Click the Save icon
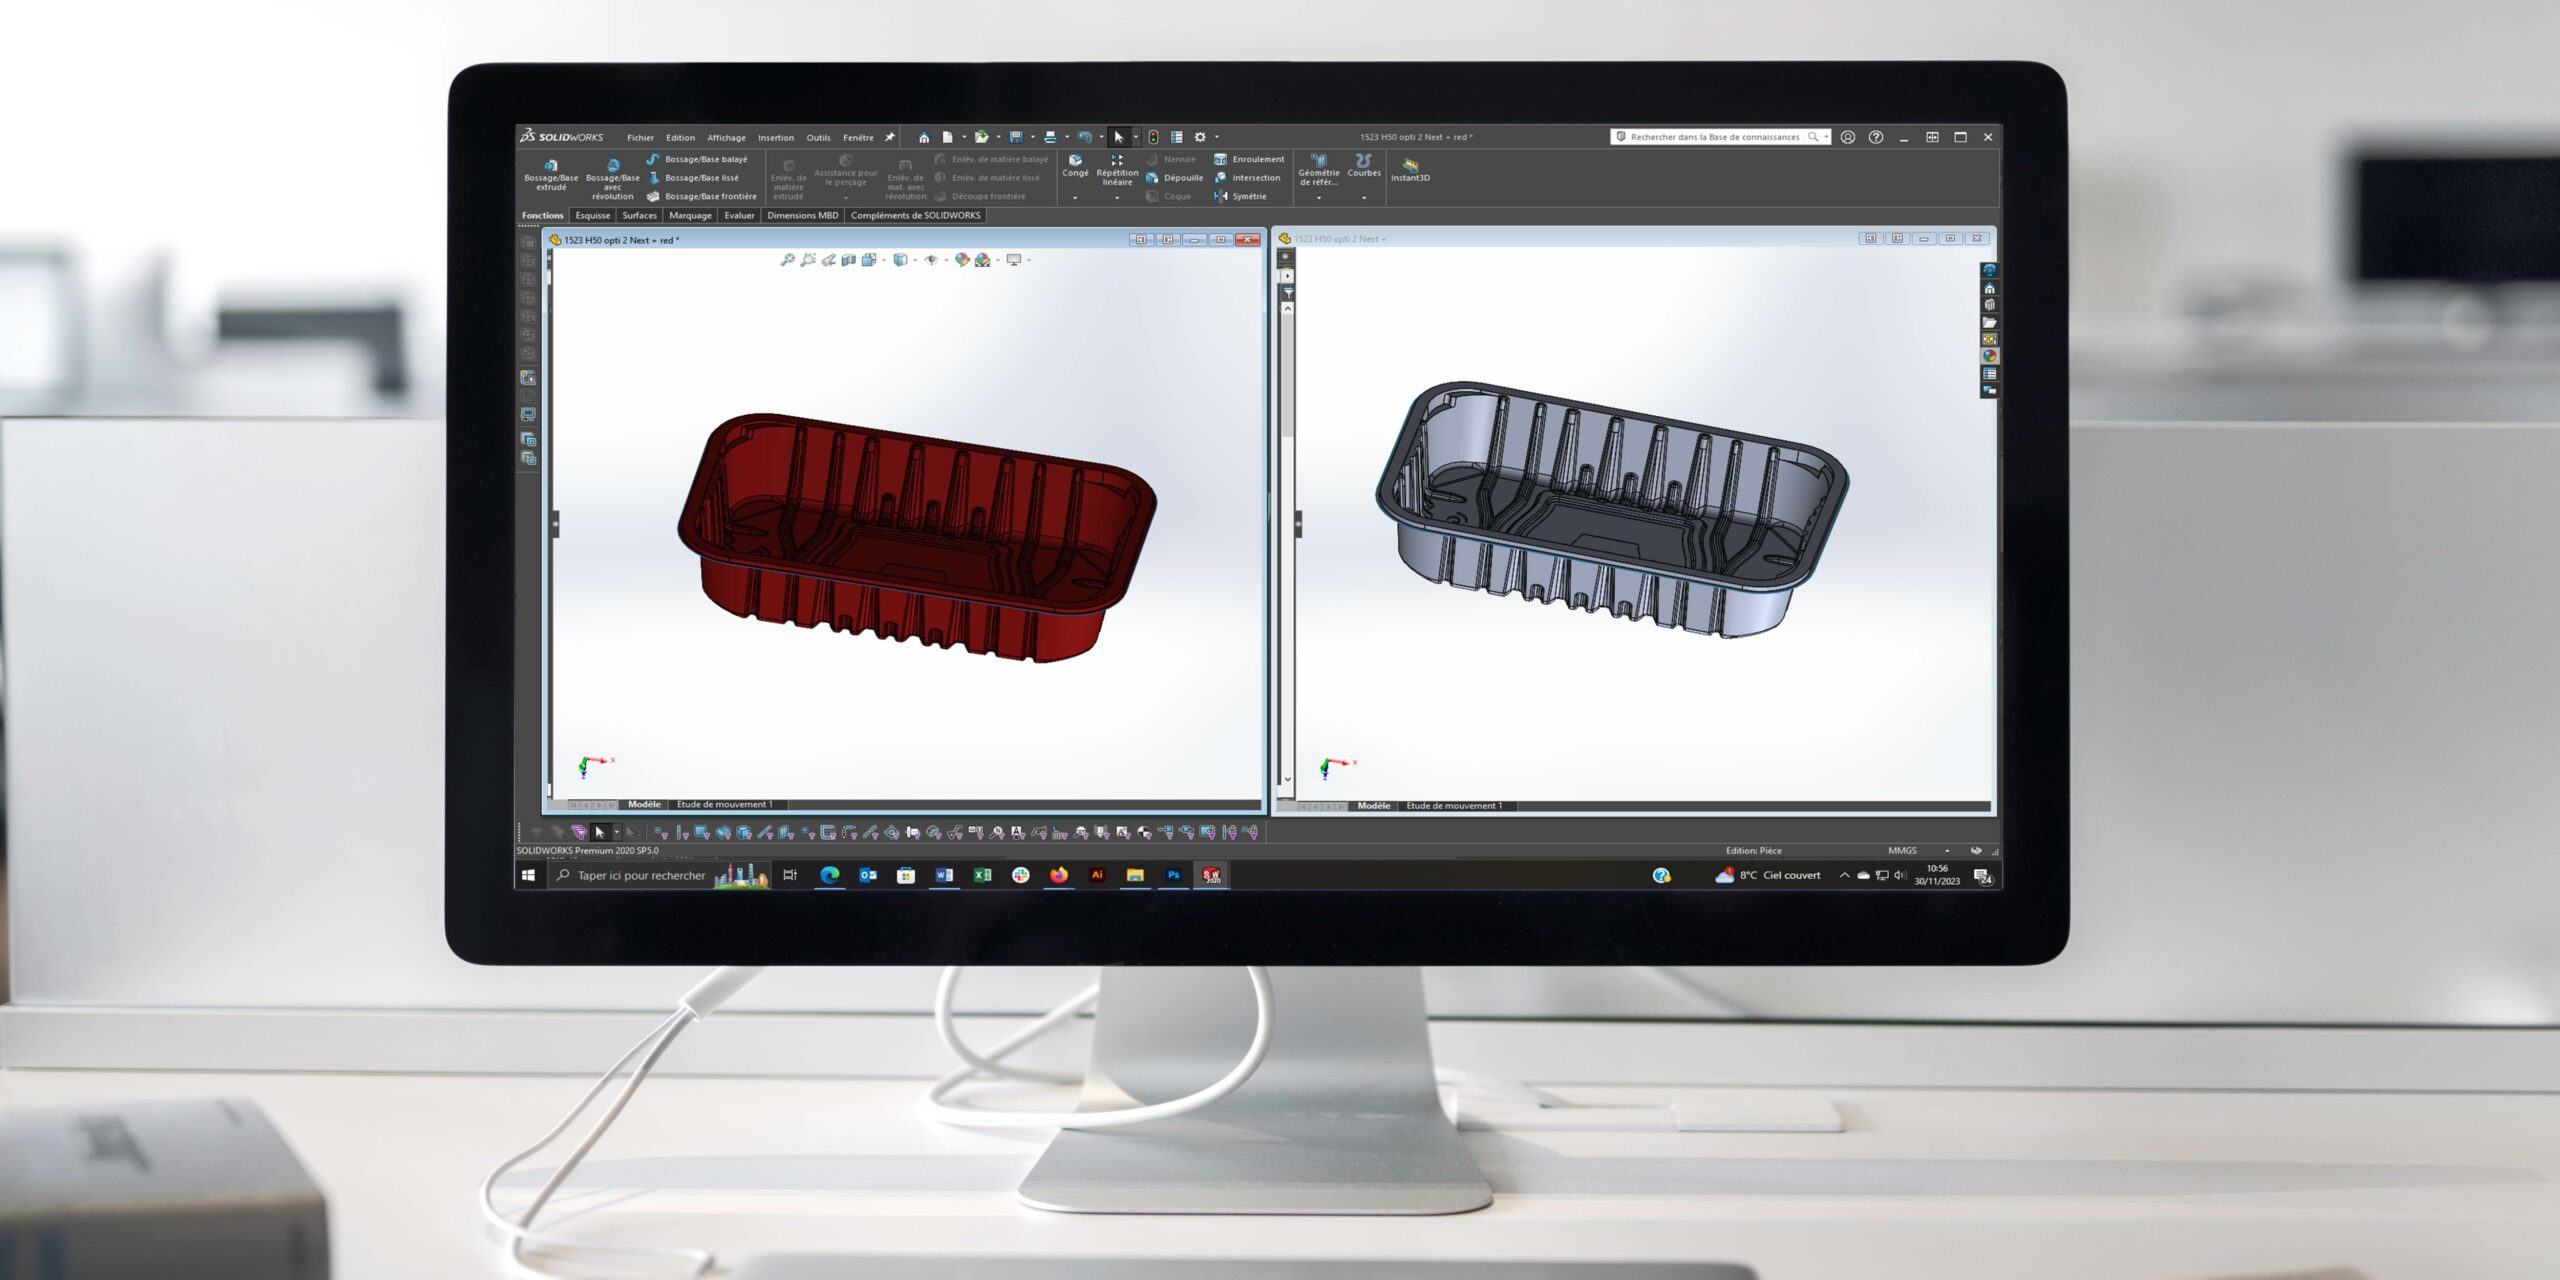The height and width of the screenshot is (1280, 2560). (1016, 137)
